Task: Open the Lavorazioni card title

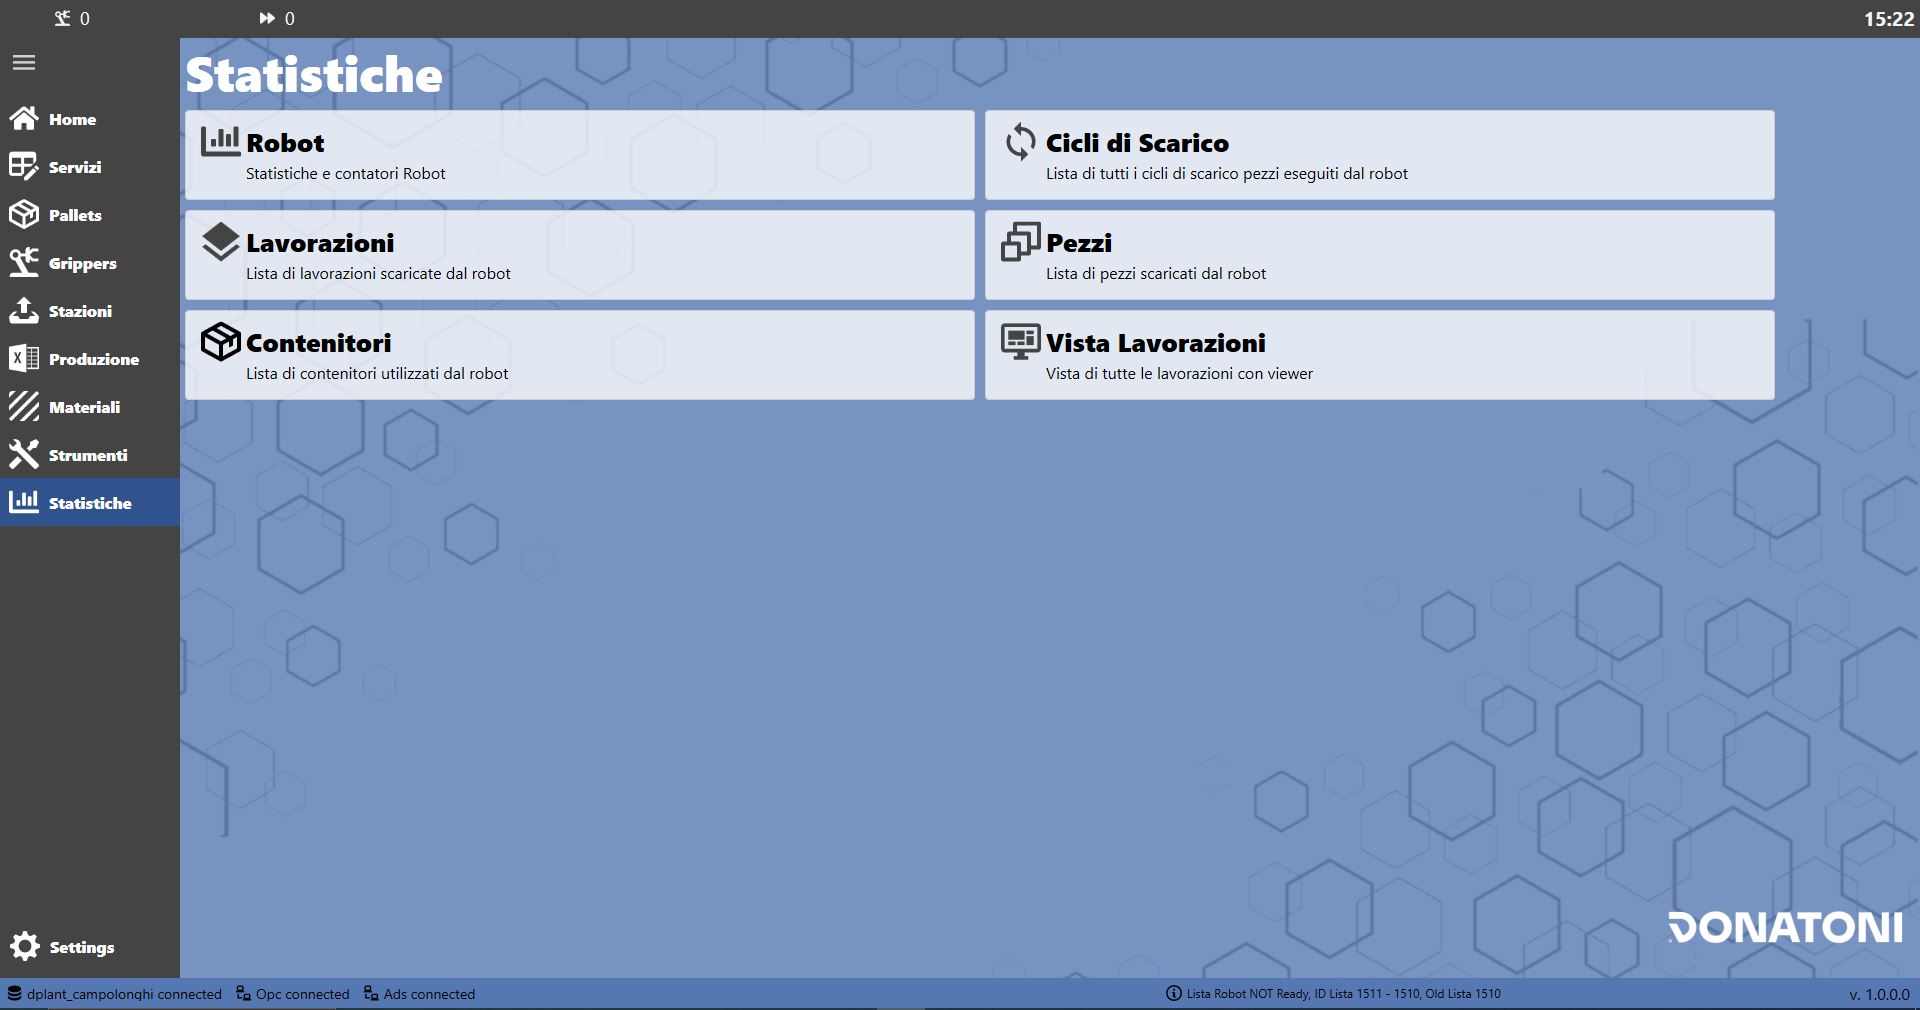Action: point(320,243)
